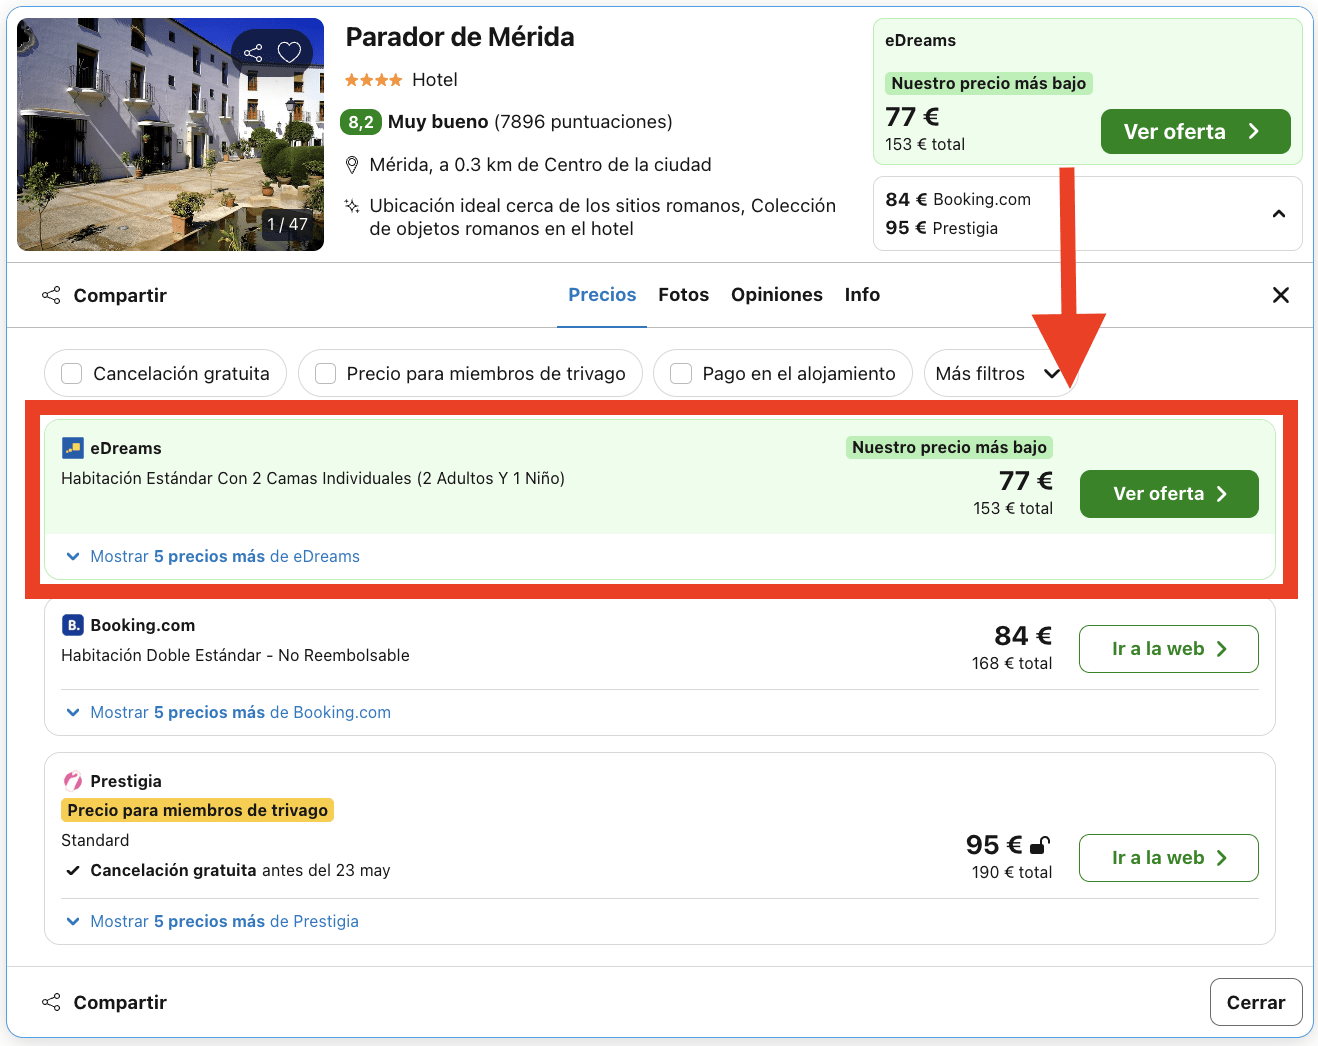Check Precio para miembros de trivago
Viewport: 1318px width, 1046px height.
point(325,373)
